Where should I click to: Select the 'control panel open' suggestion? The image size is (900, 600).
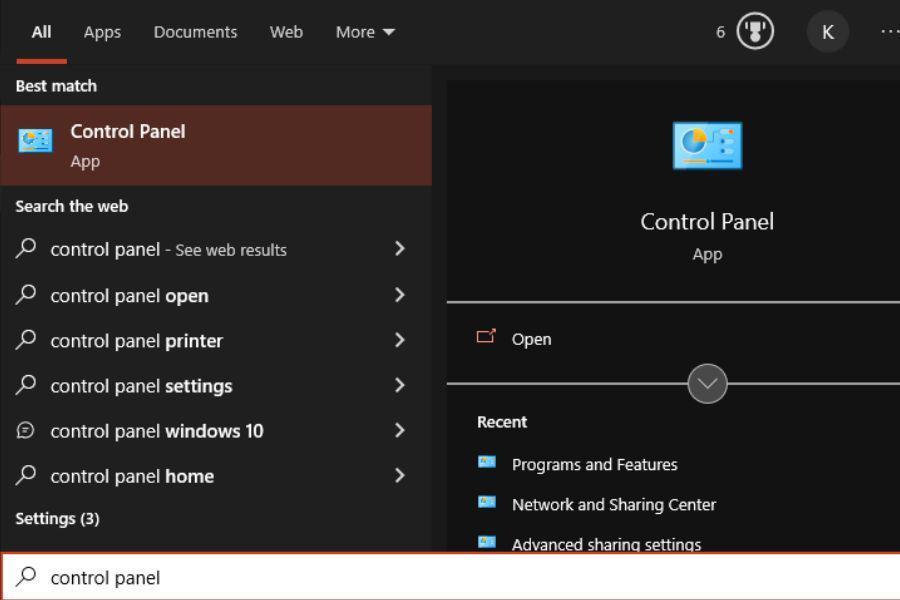(x=216, y=295)
